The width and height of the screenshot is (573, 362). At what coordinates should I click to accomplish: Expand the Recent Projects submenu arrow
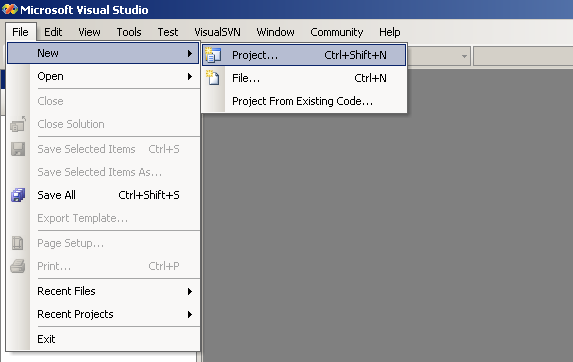pos(190,314)
